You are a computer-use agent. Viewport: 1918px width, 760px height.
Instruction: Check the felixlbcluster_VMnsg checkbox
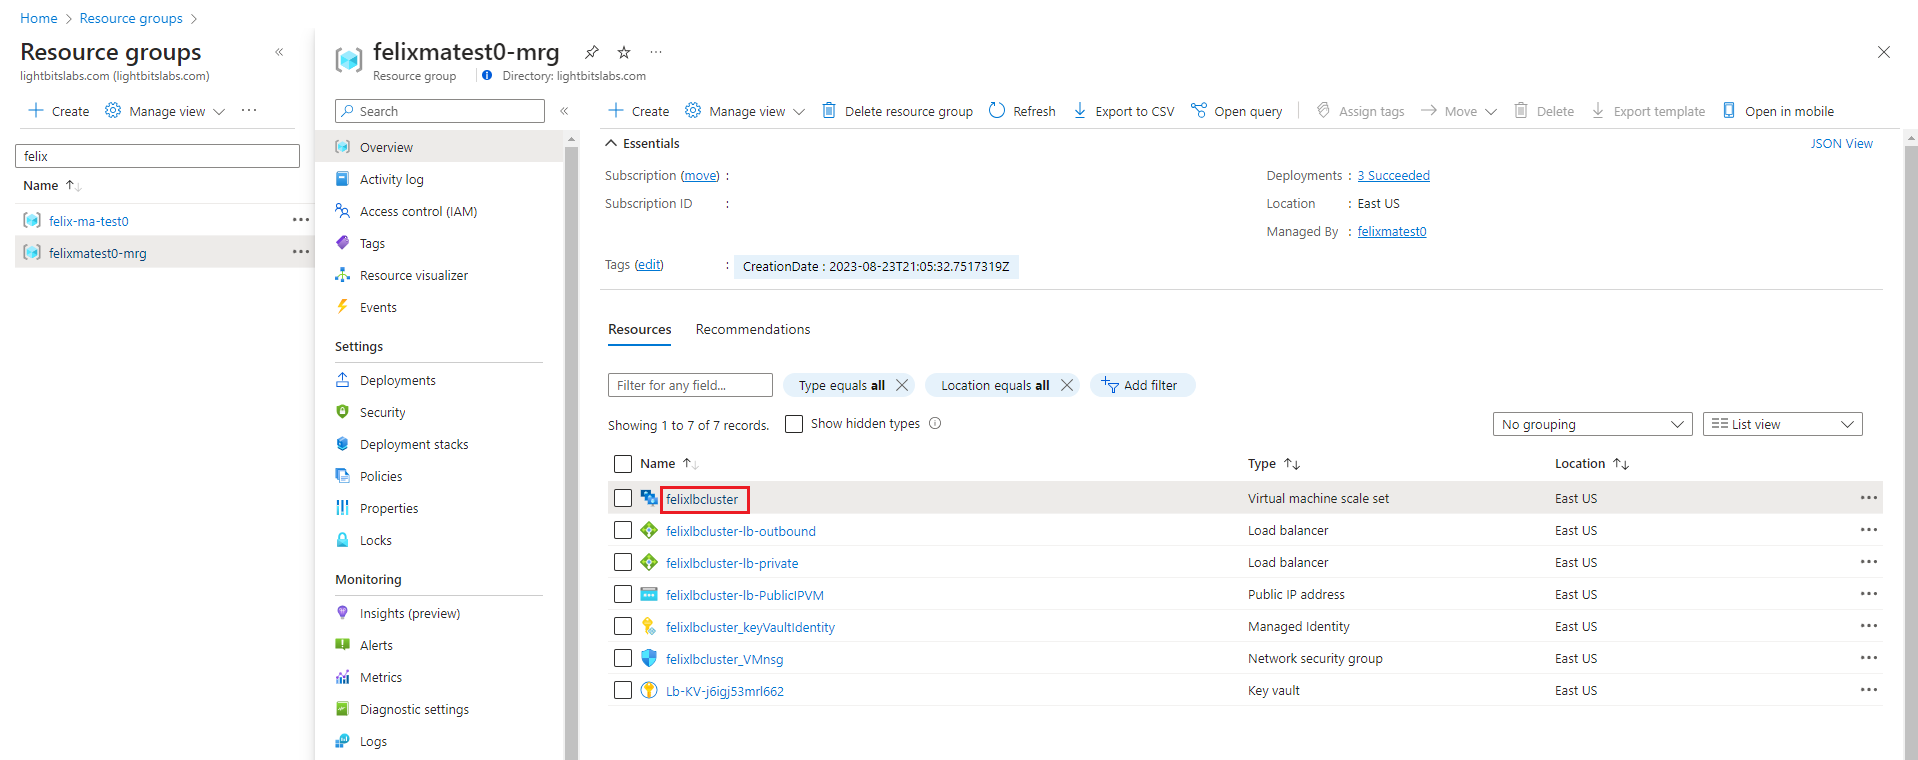[x=623, y=658]
